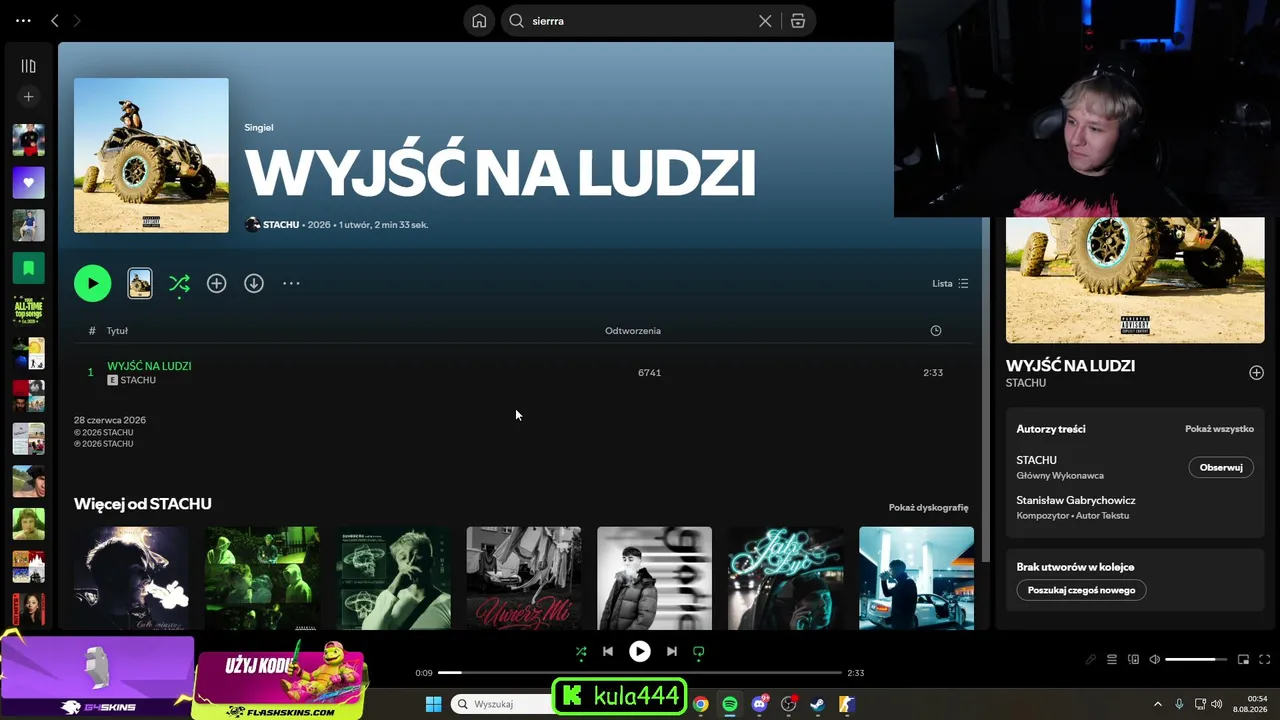Click the system tray microphone icon
The width and height of the screenshot is (1280, 720).
coord(1180,704)
